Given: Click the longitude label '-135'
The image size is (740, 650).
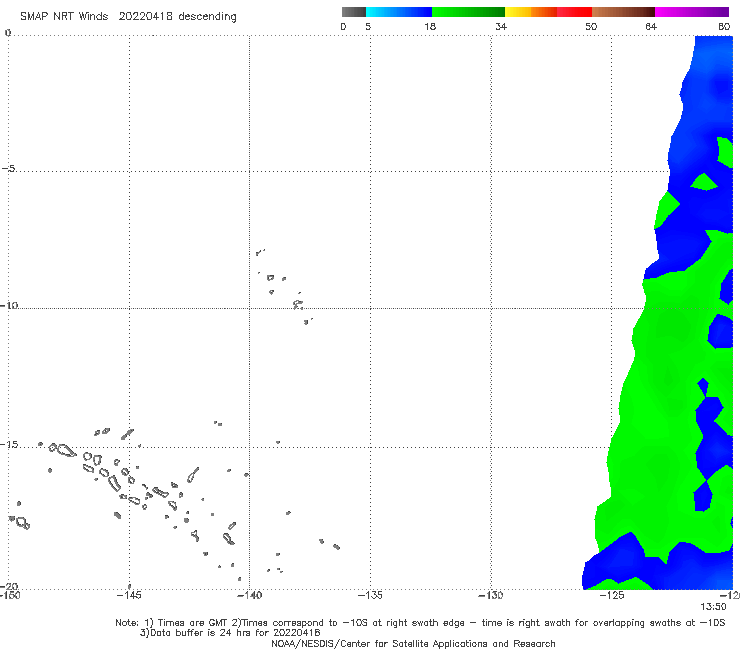Looking at the screenshot, I should click(370, 595).
